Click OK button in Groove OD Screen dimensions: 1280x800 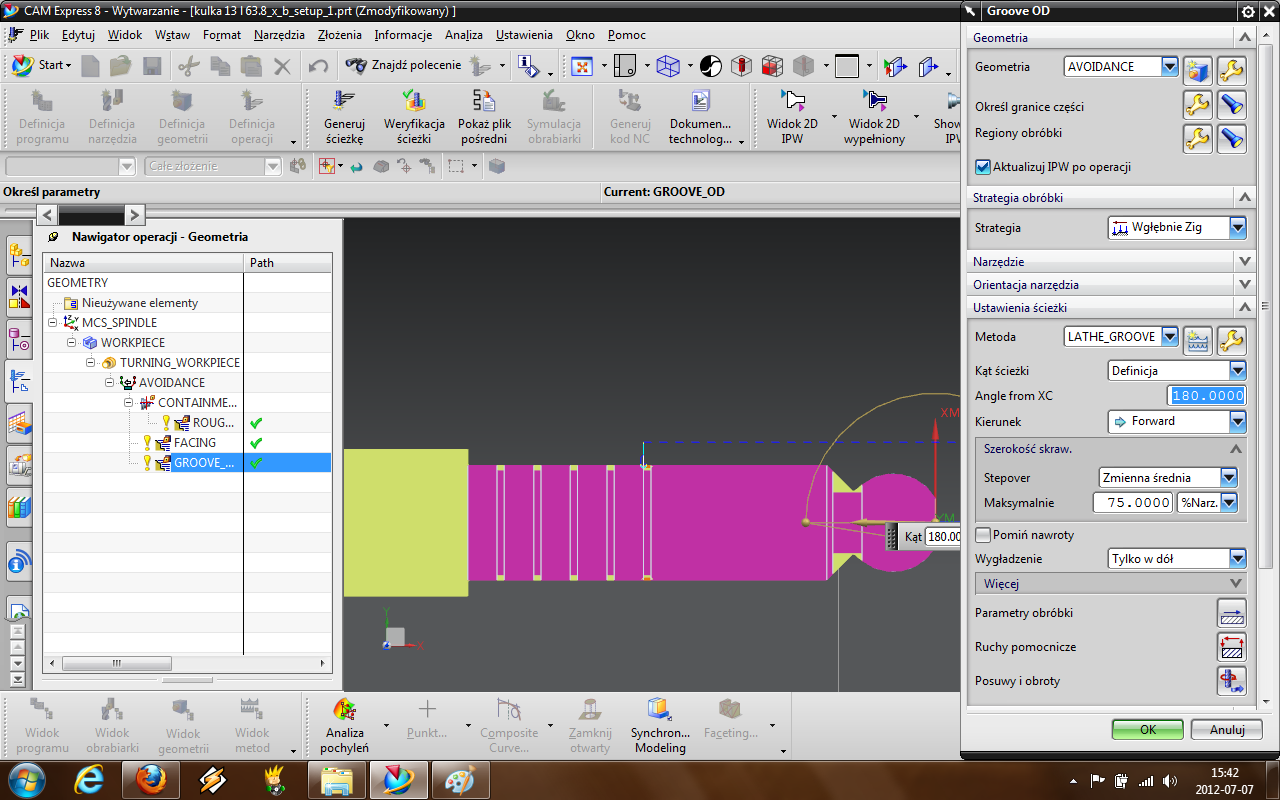pos(1148,730)
